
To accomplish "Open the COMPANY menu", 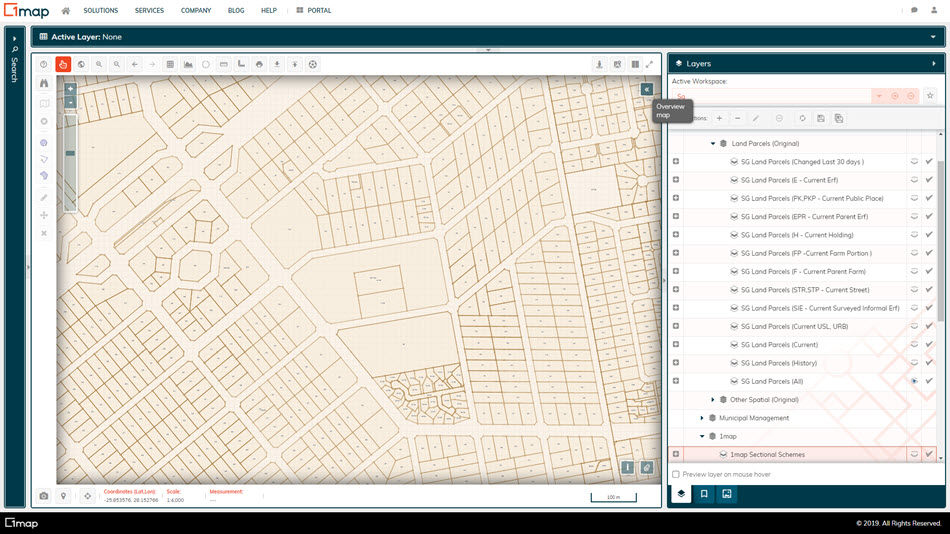I will click(x=196, y=10).
